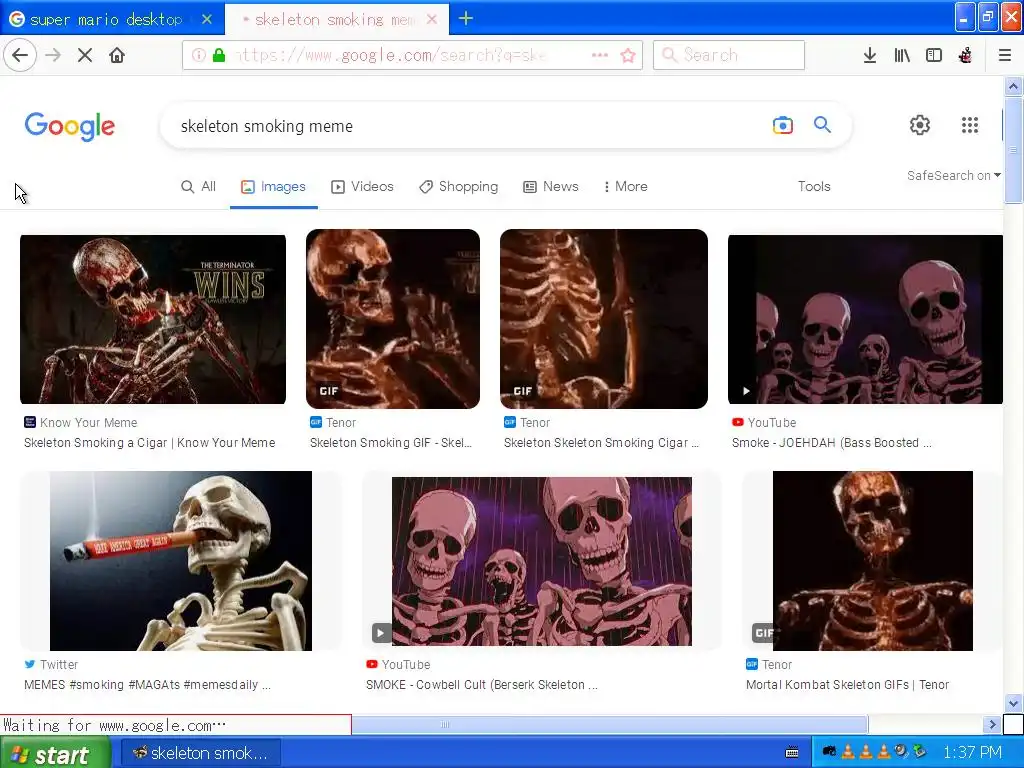Open a new browser tab
This screenshot has height=768, width=1024.
click(466, 18)
